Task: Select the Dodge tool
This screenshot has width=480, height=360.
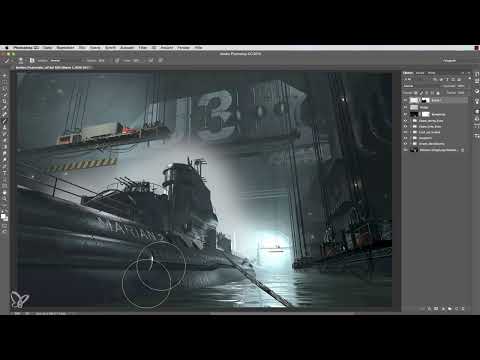Action: coord(4,159)
